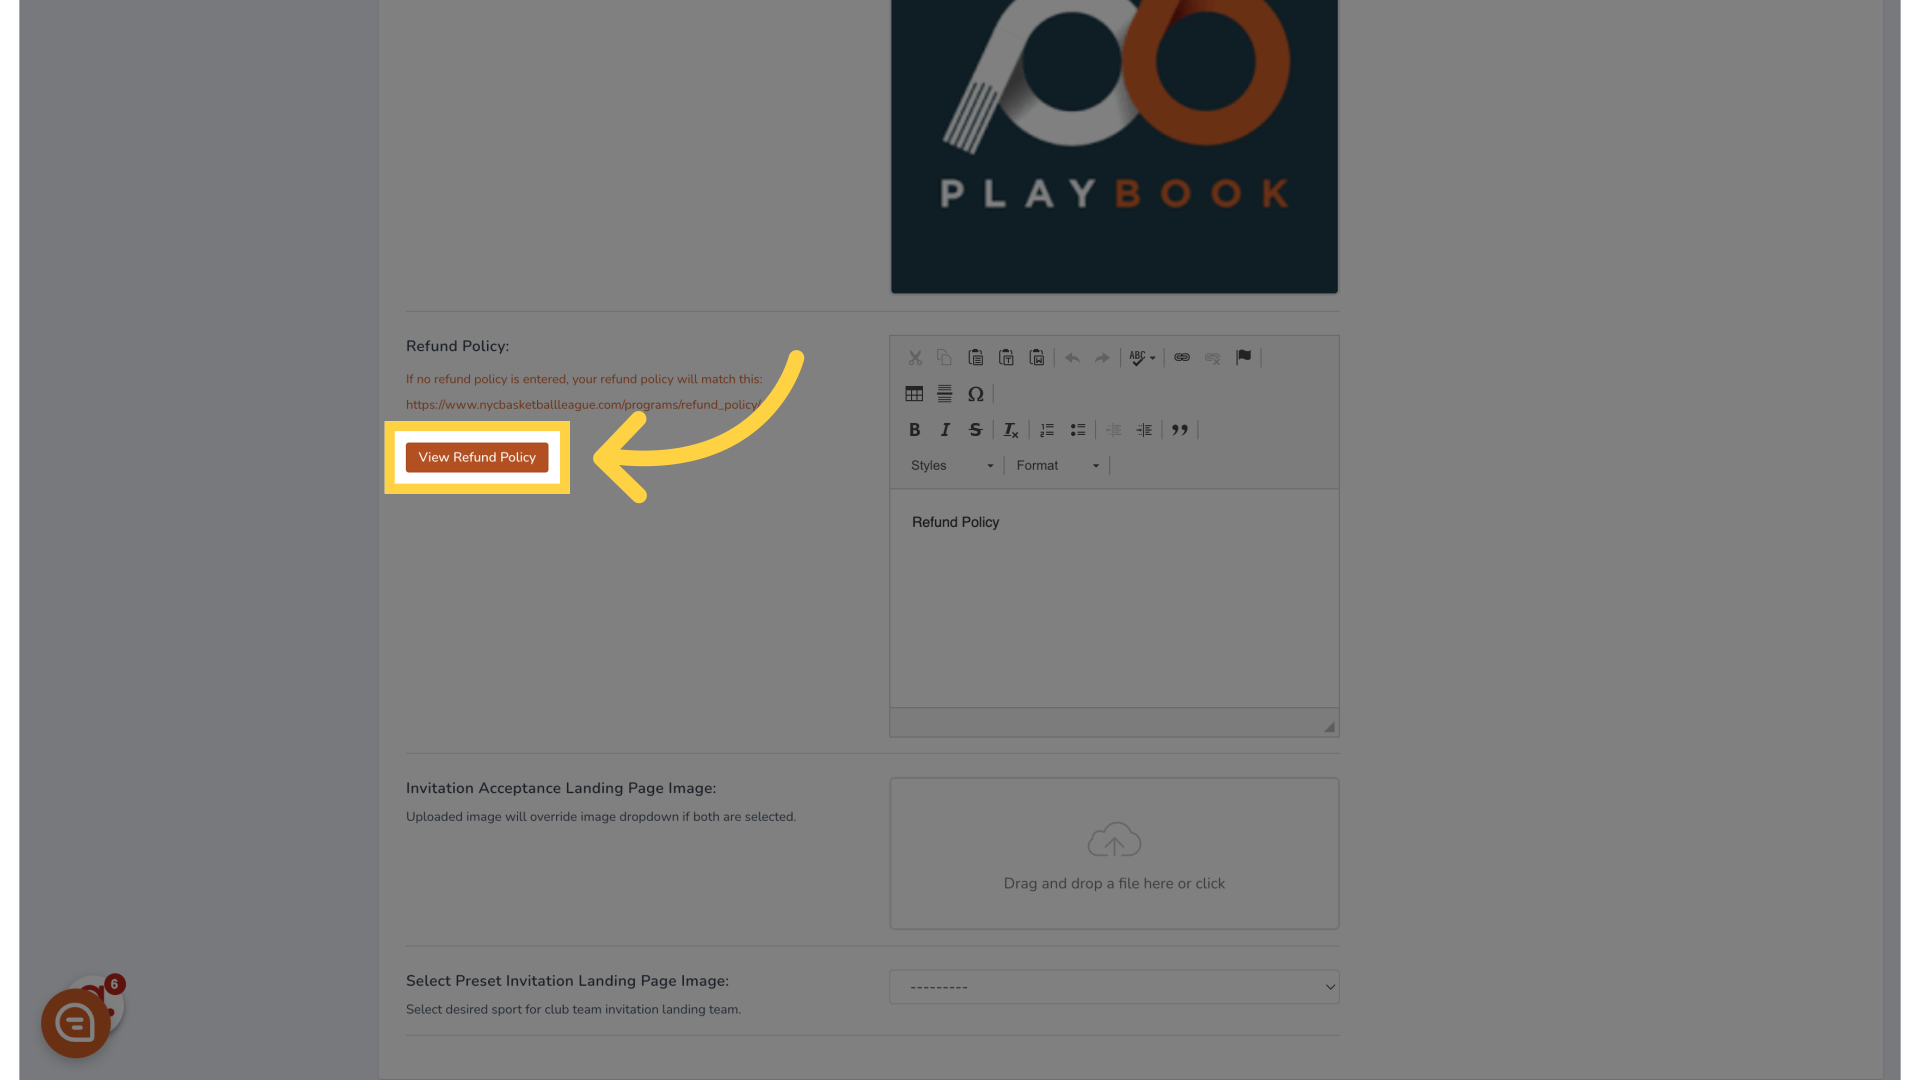Viewport: 1920px width, 1080px height.
Task: Click the insert special character omega icon
Action: [x=976, y=393]
